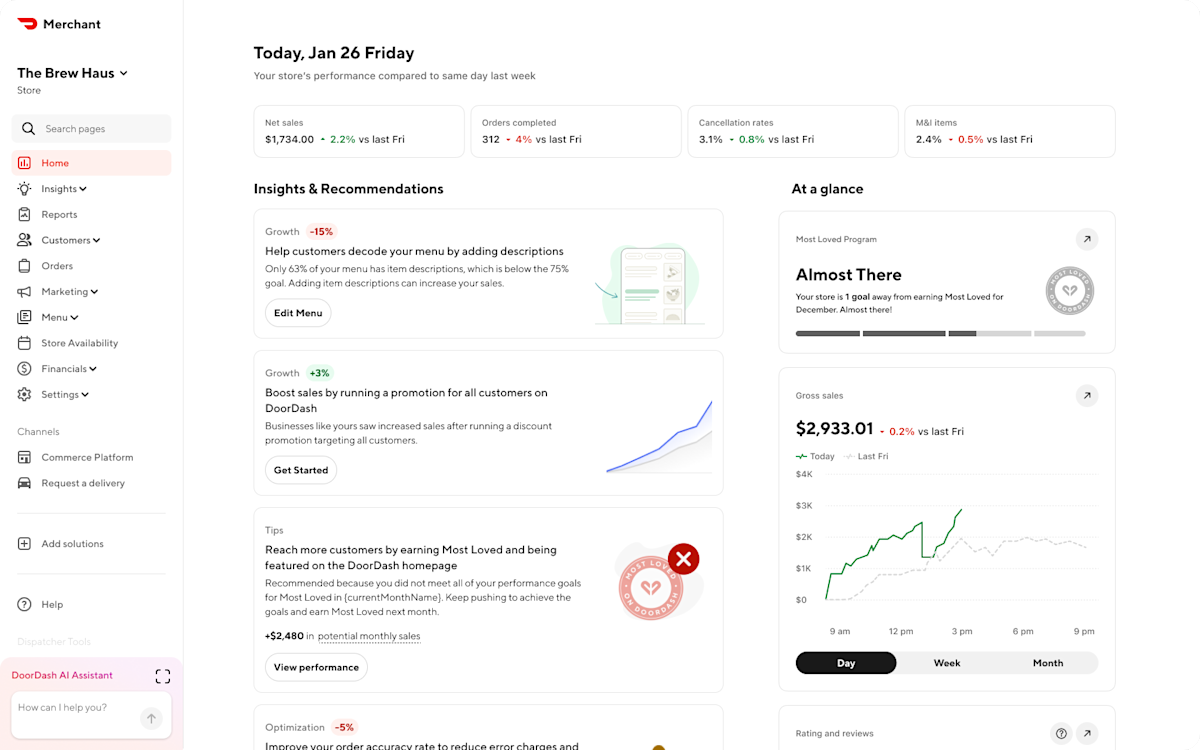Open the Help section
Image resolution: width=1200 pixels, height=750 pixels.
click(x=51, y=604)
